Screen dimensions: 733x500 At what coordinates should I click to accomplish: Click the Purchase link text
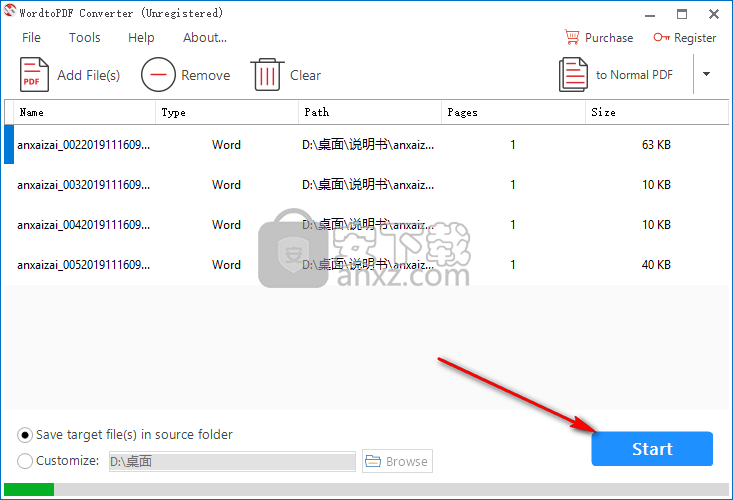(609, 38)
